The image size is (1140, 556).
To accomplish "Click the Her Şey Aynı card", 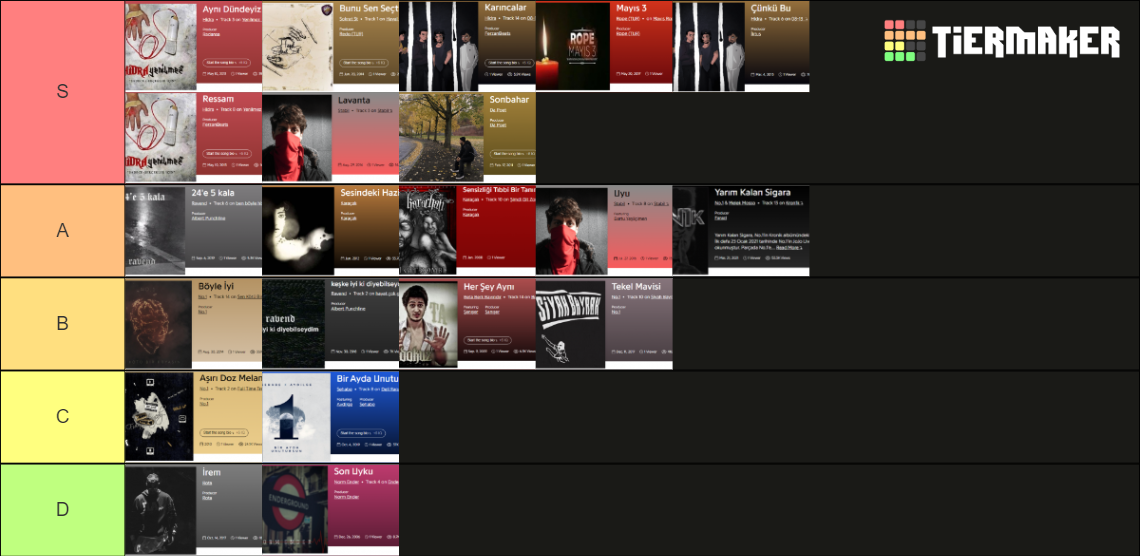I will (467, 324).
